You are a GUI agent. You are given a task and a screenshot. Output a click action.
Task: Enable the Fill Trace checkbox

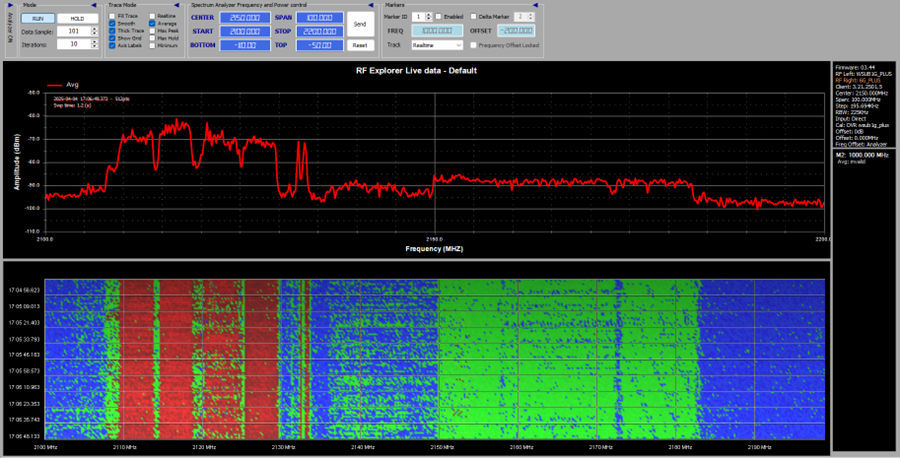click(x=112, y=17)
